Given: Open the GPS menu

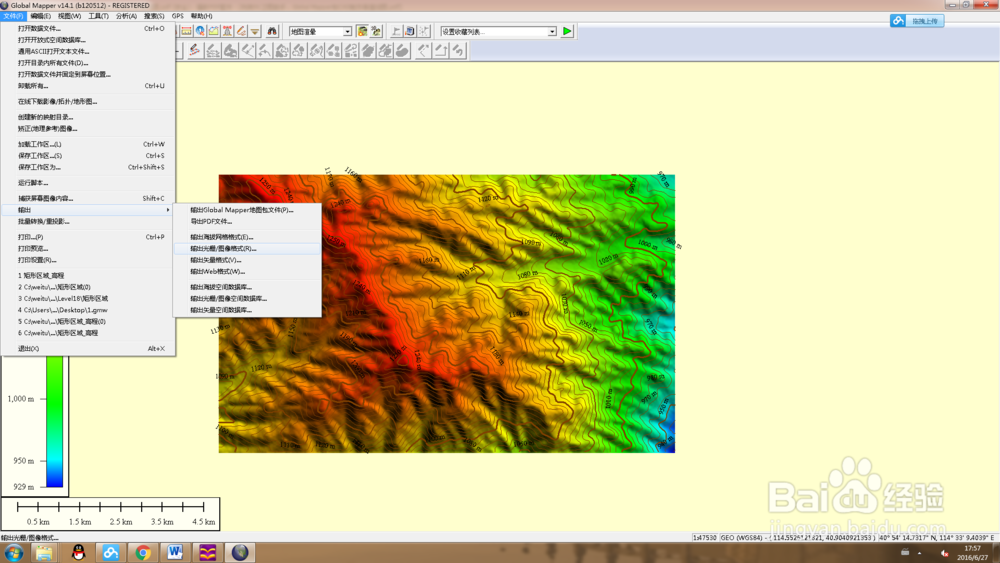Looking at the screenshot, I should (177, 16).
